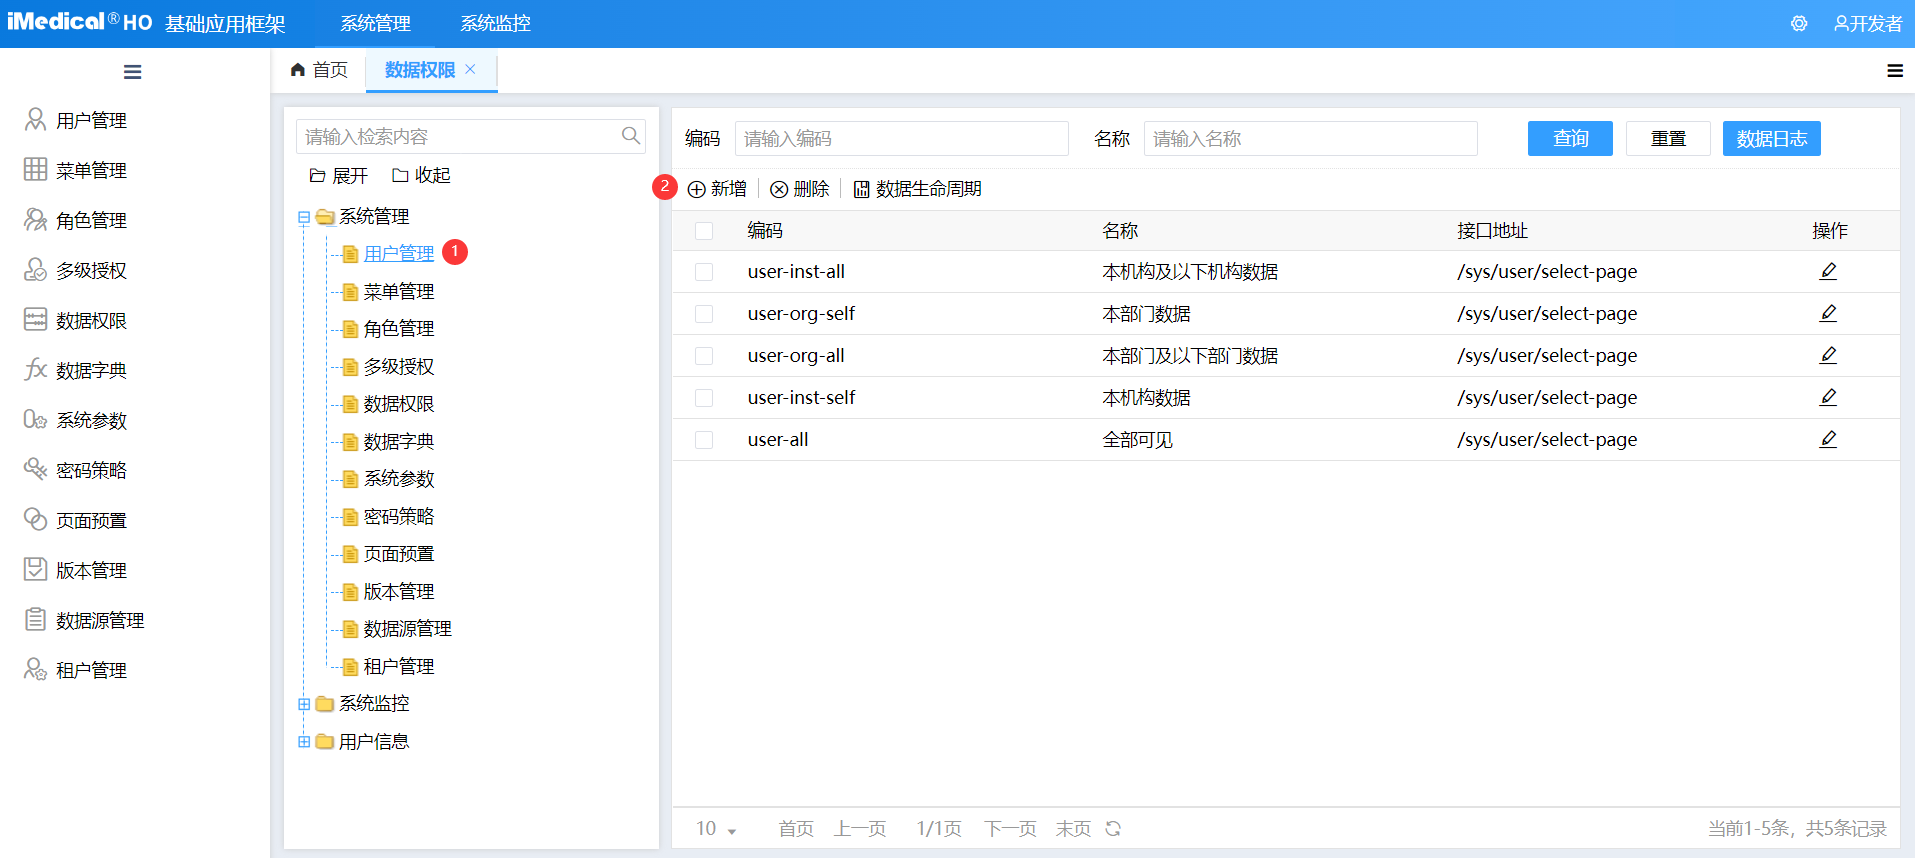Screen dimensions: 1915x858
Task: Go to 末页 in pagination
Action: point(1073,829)
